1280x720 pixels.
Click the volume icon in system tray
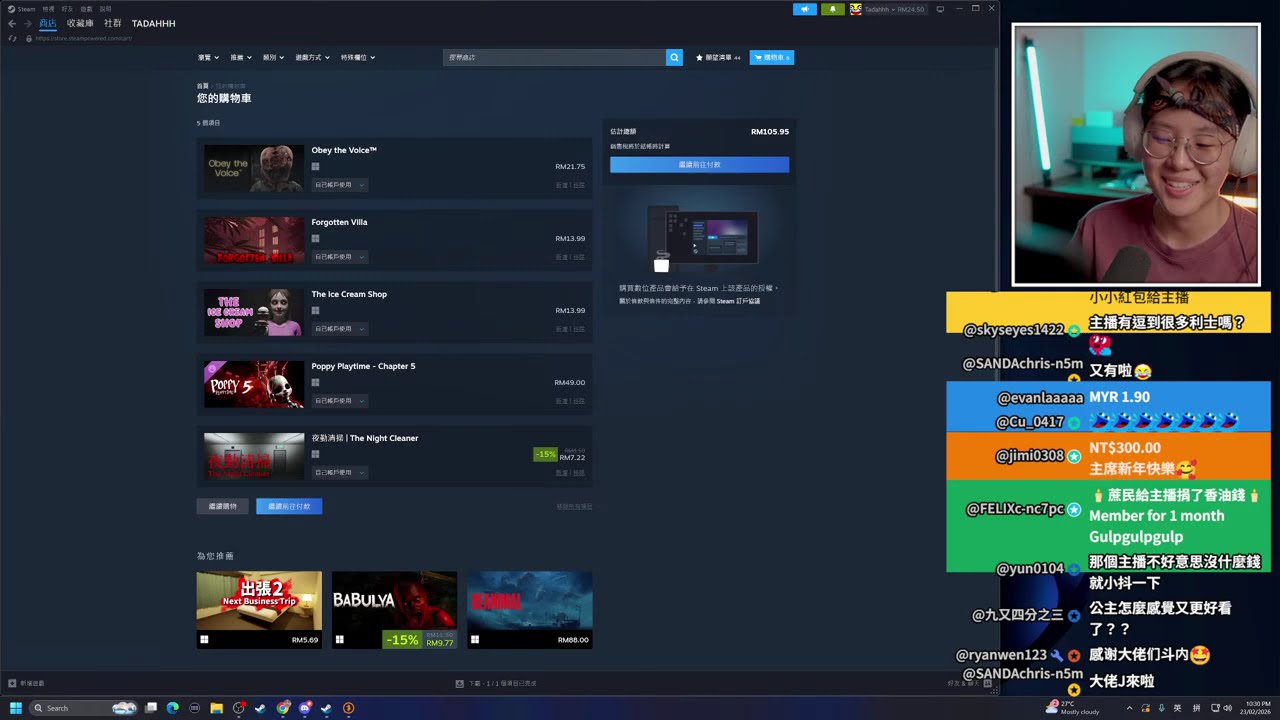[1227, 708]
